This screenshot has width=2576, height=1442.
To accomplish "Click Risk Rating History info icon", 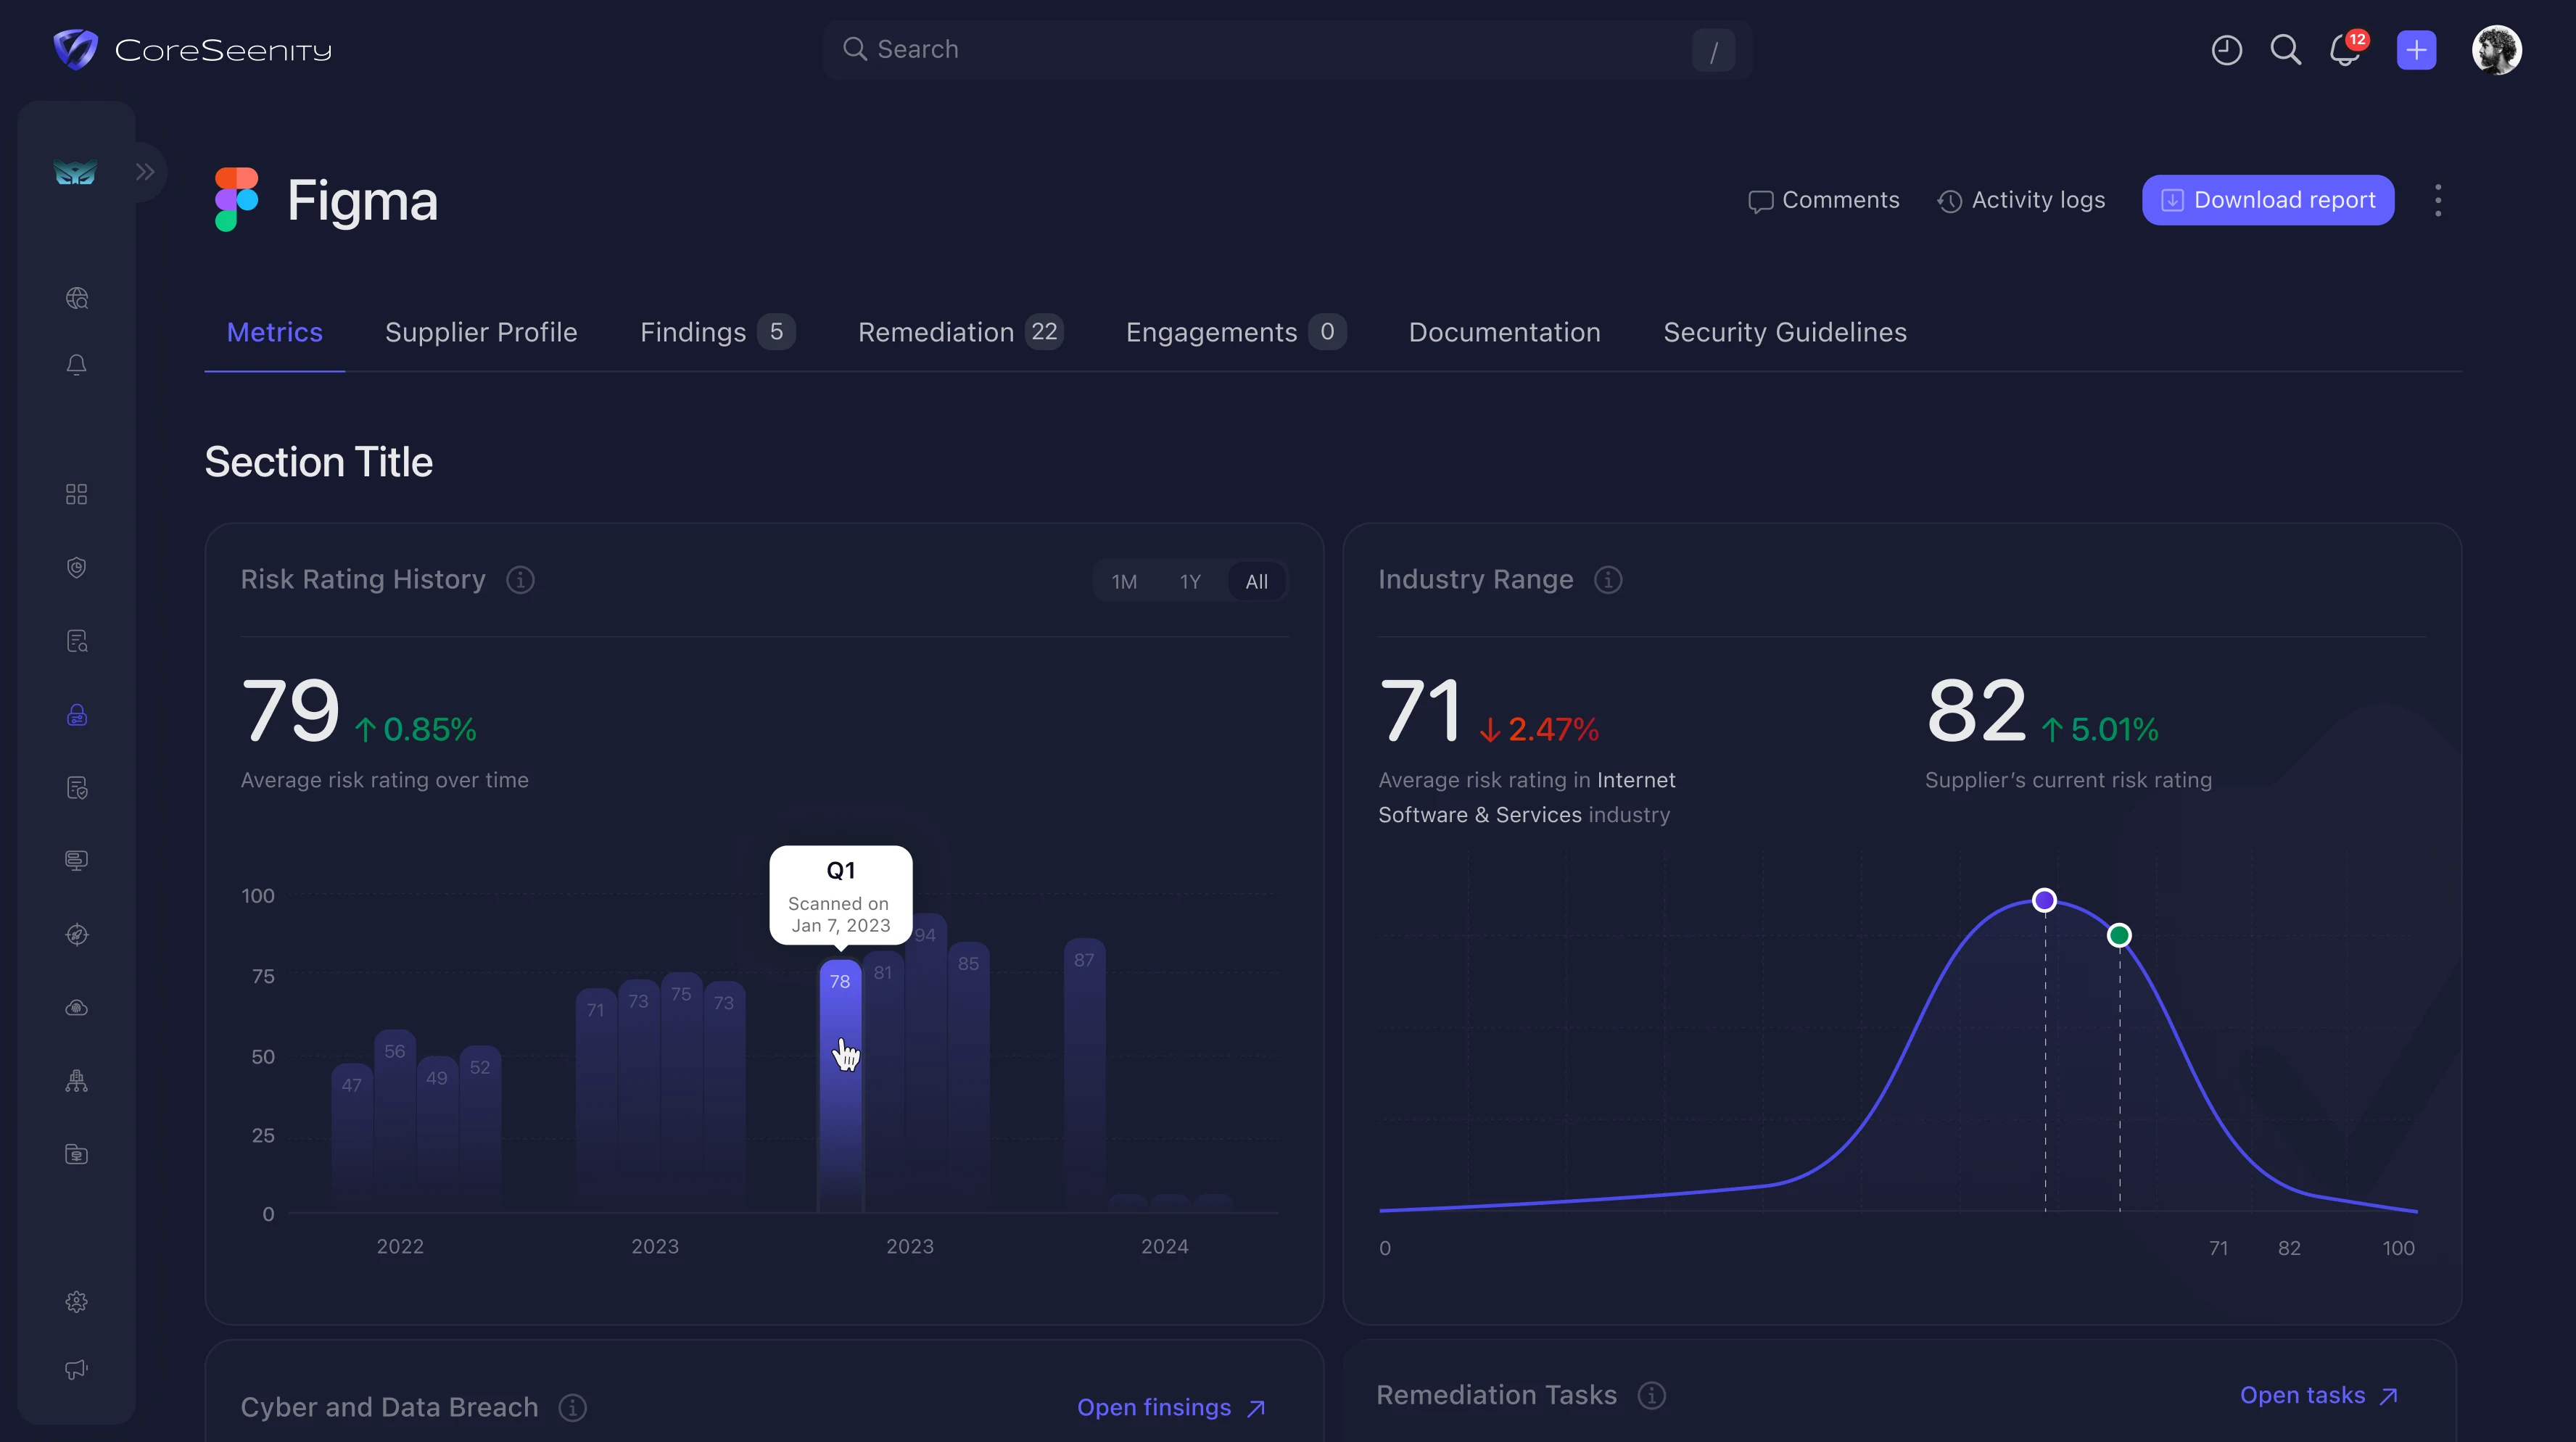I will (520, 580).
